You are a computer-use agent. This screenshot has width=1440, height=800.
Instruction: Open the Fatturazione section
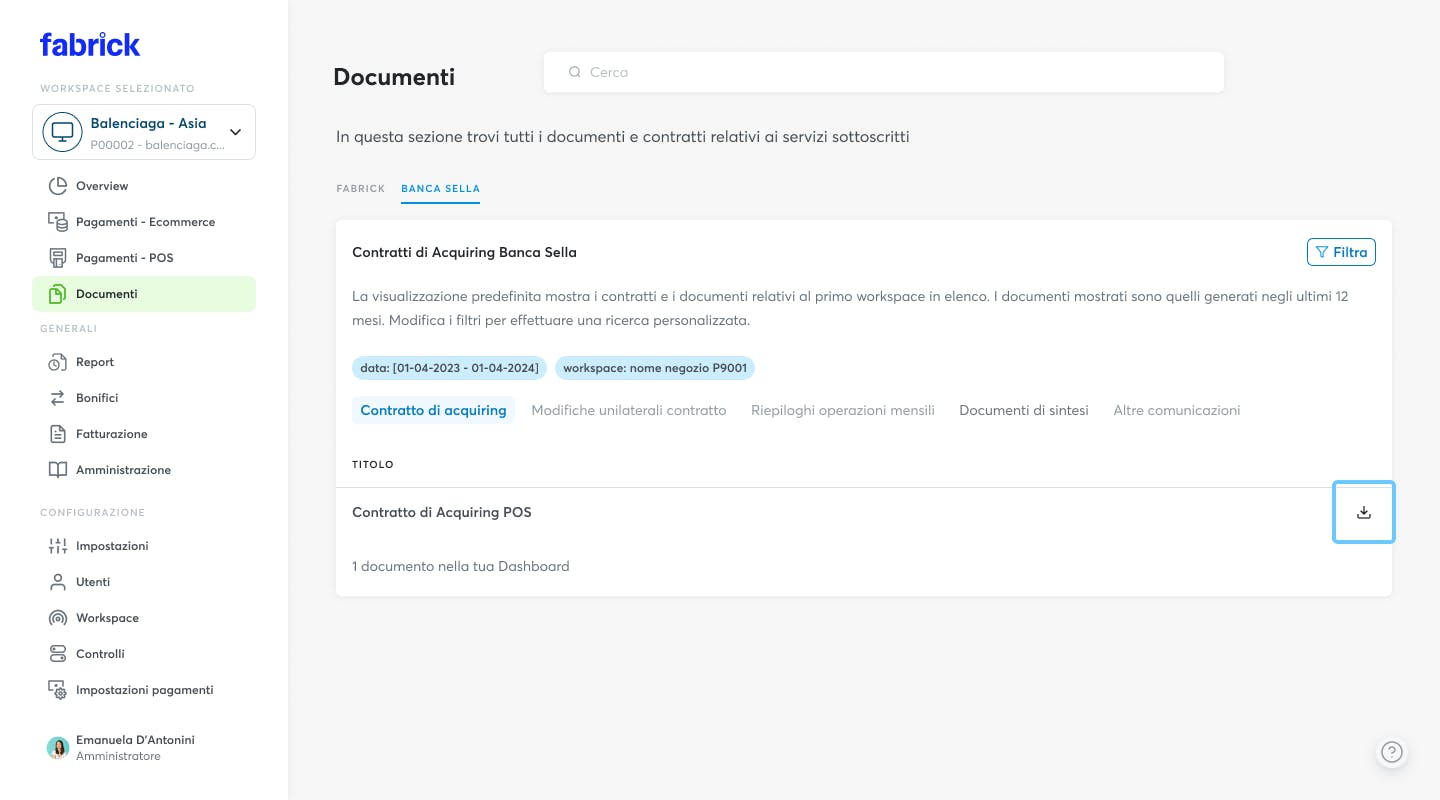coord(144,434)
